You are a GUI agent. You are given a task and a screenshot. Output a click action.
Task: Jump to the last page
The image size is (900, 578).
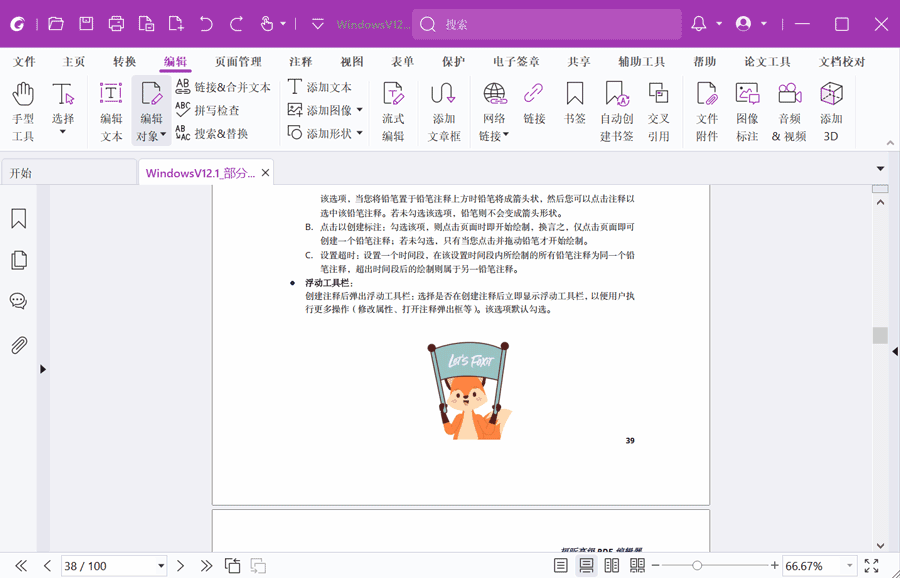click(207, 566)
